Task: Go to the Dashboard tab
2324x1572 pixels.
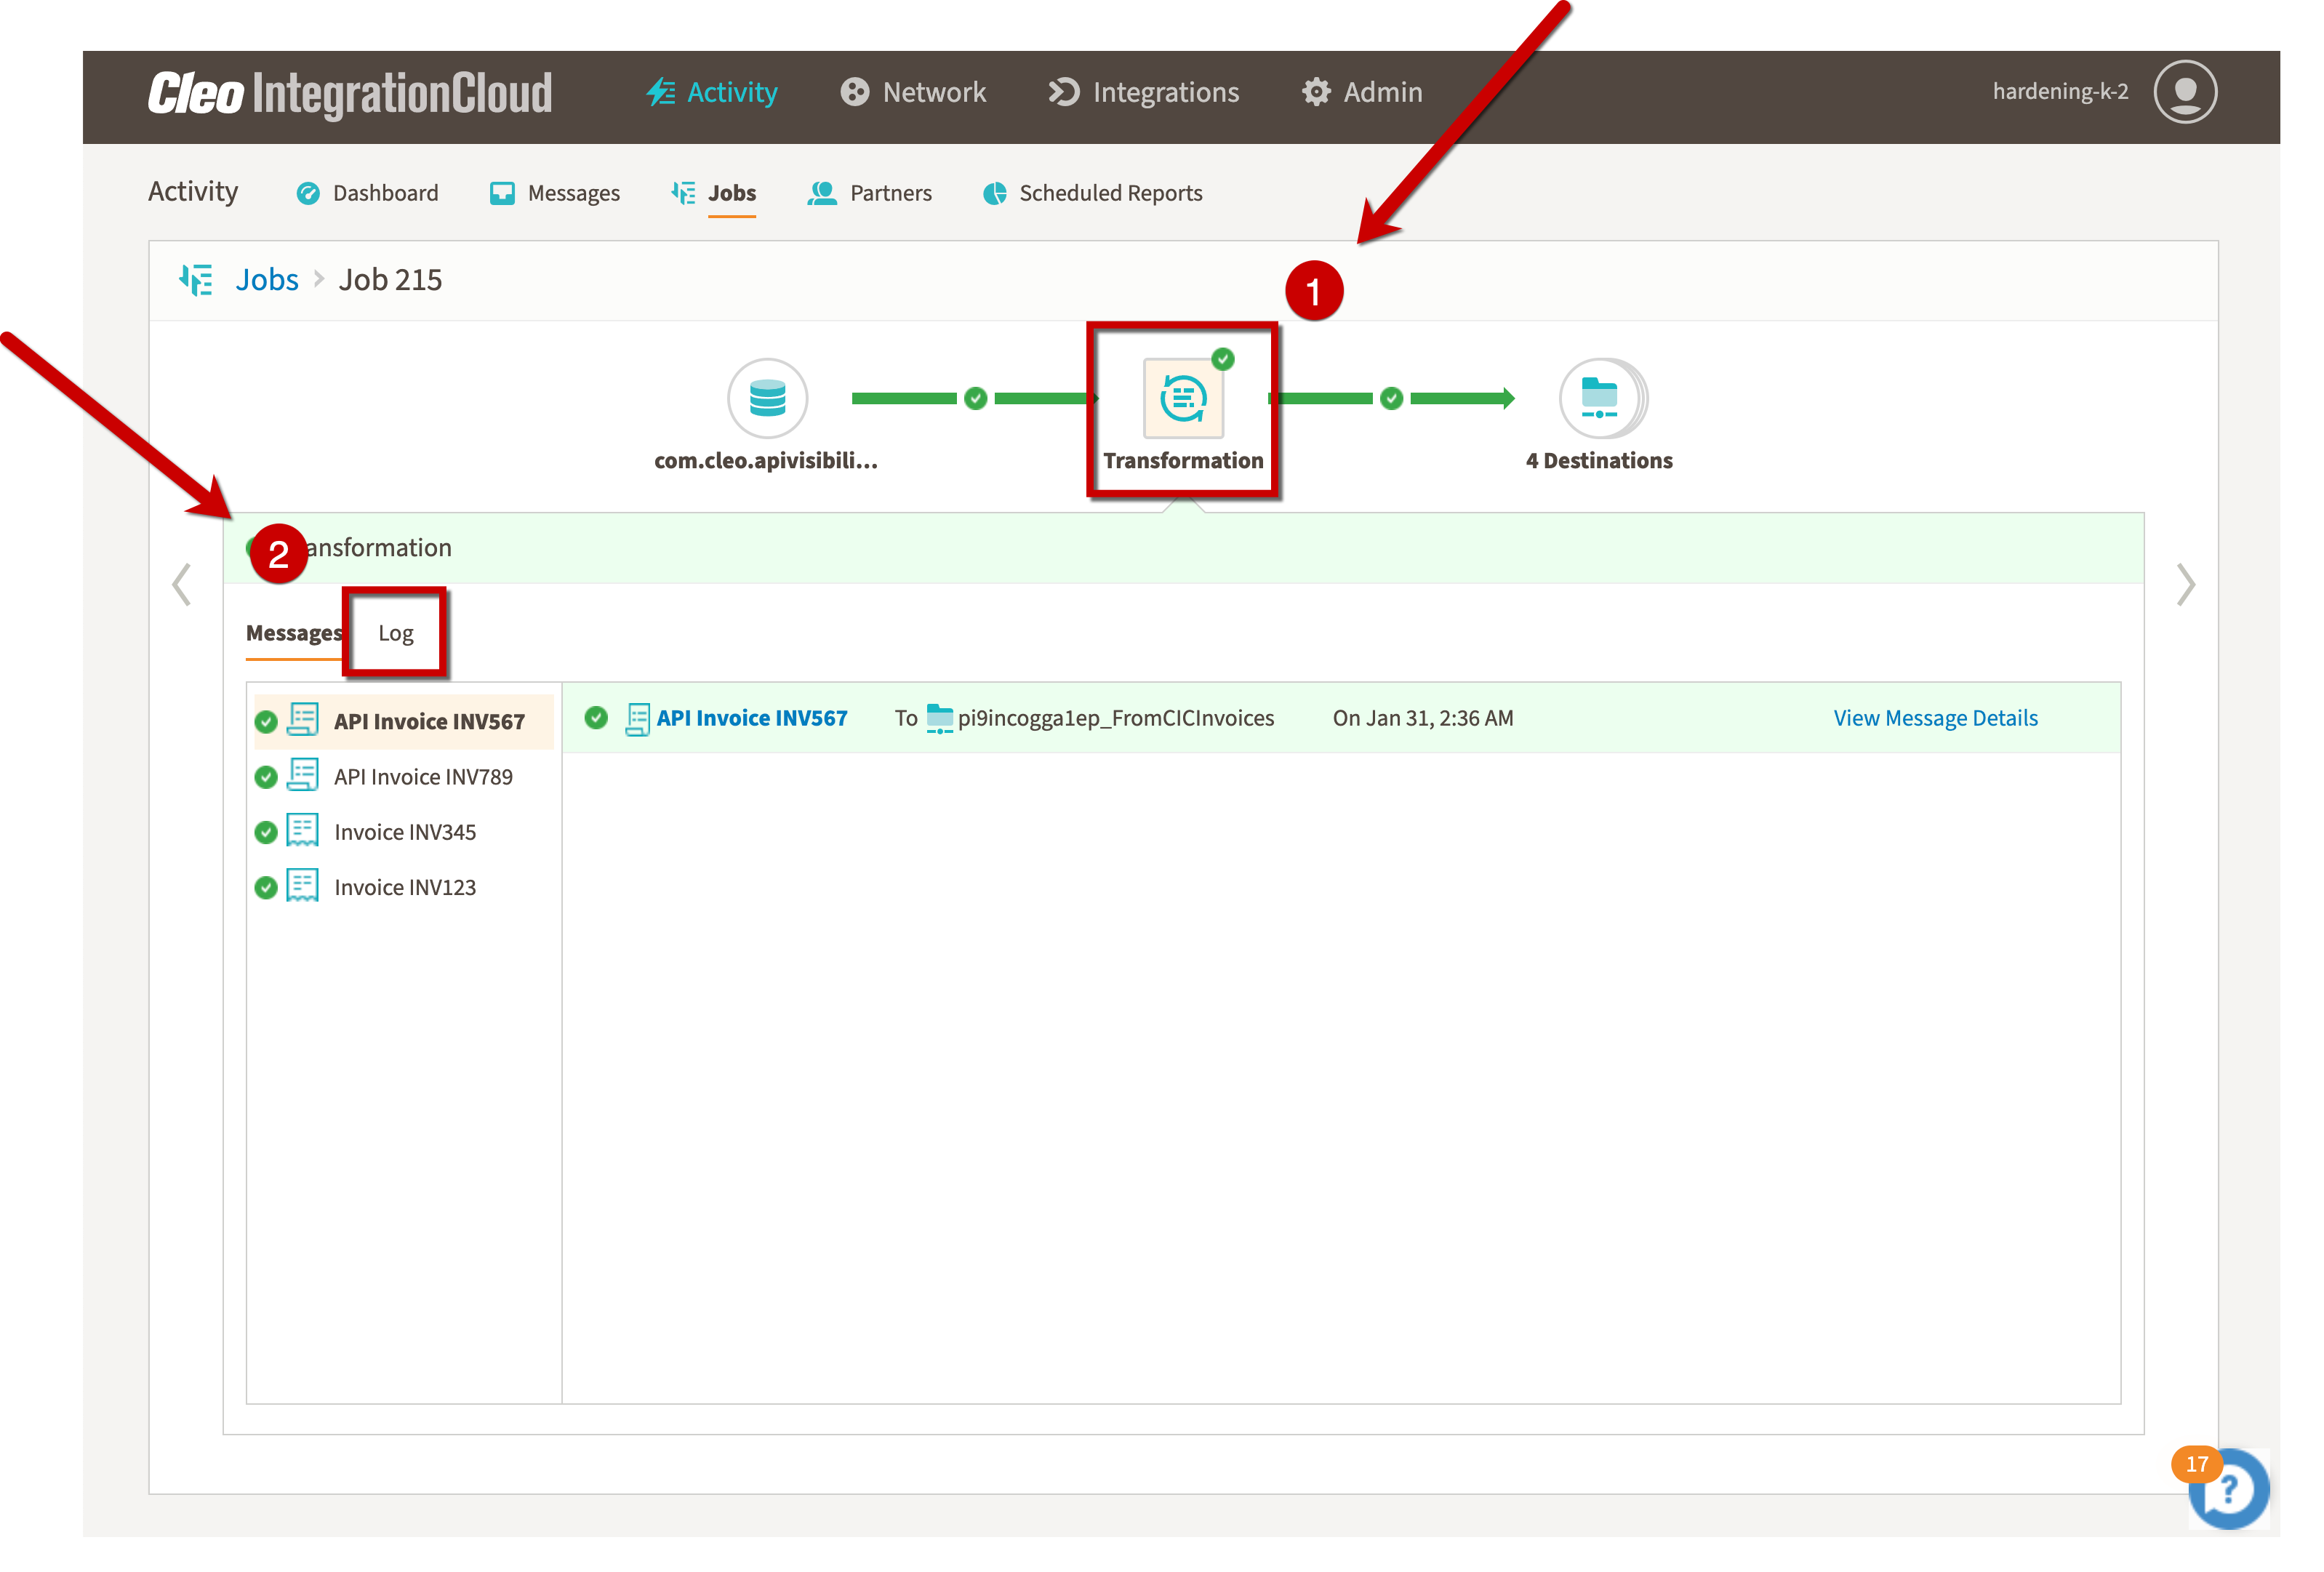Action: (367, 193)
